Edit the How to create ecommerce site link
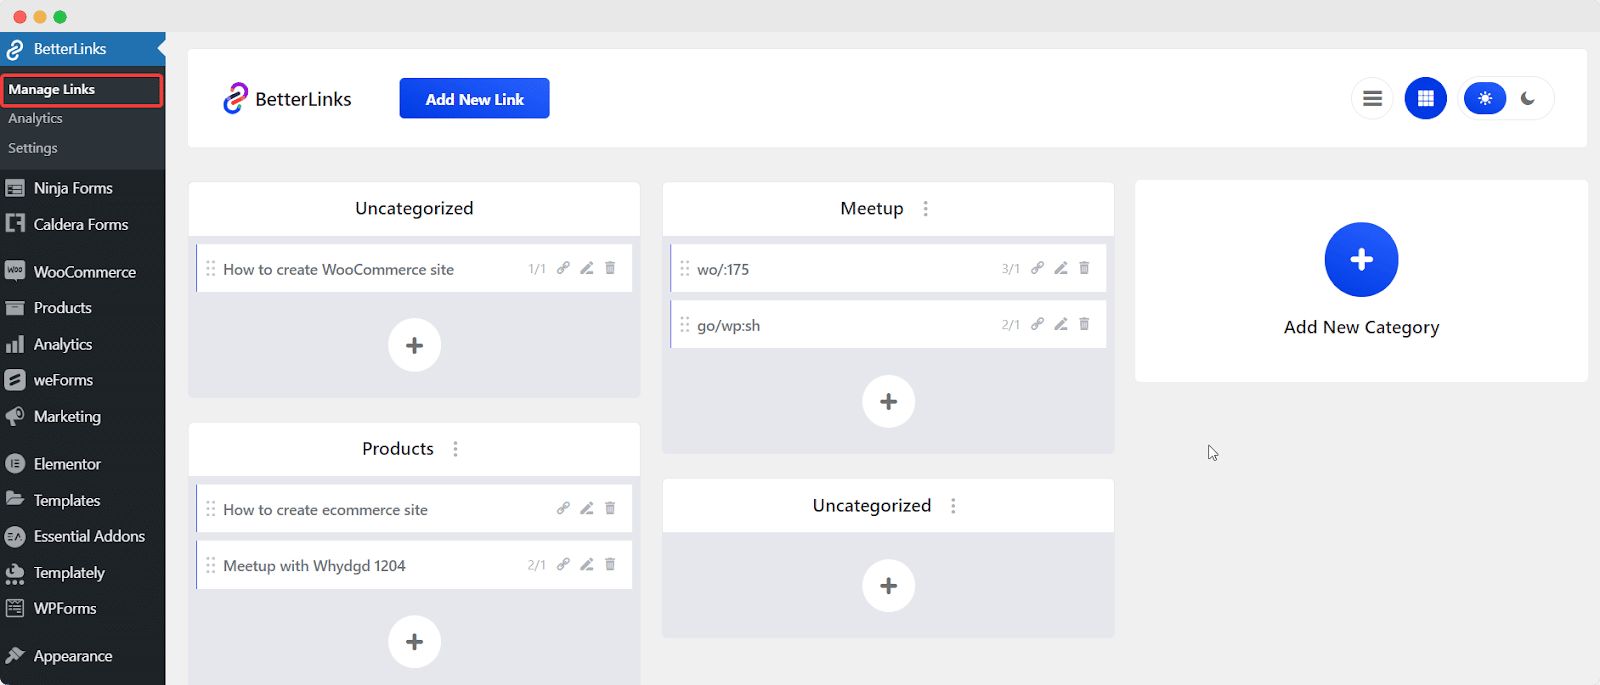 (x=587, y=509)
